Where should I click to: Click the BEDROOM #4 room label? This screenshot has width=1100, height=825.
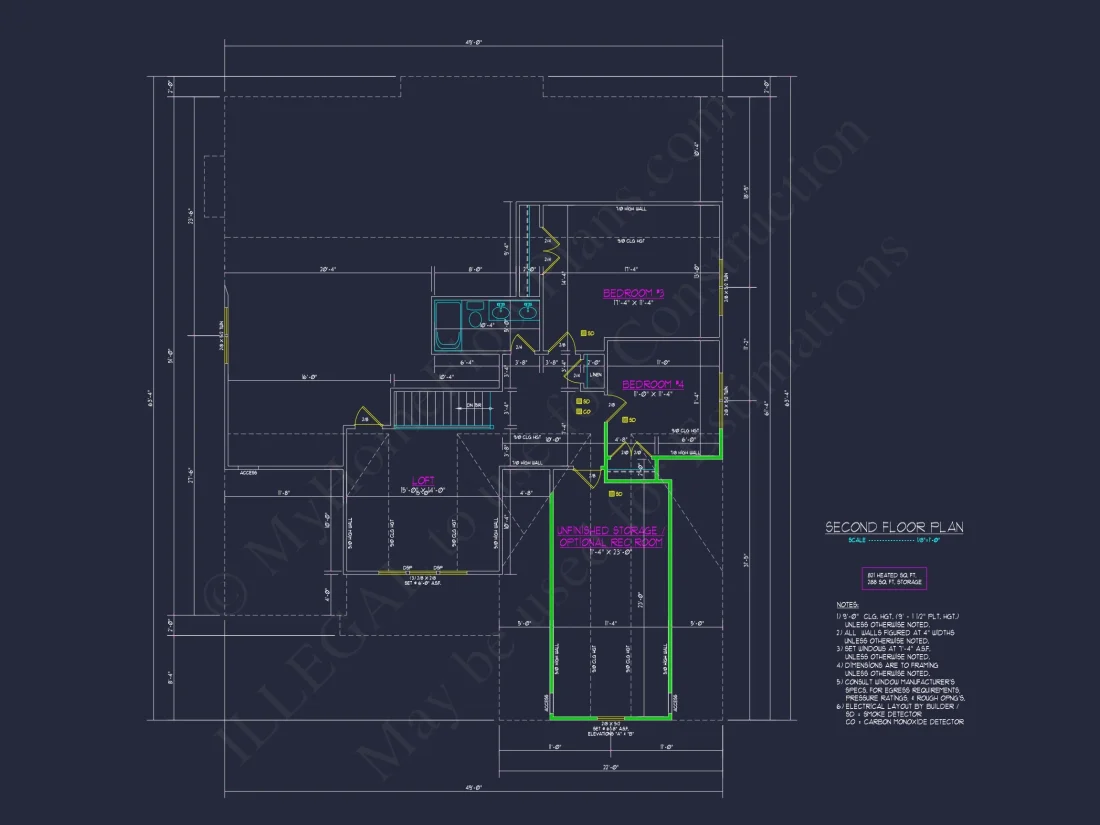pos(653,384)
